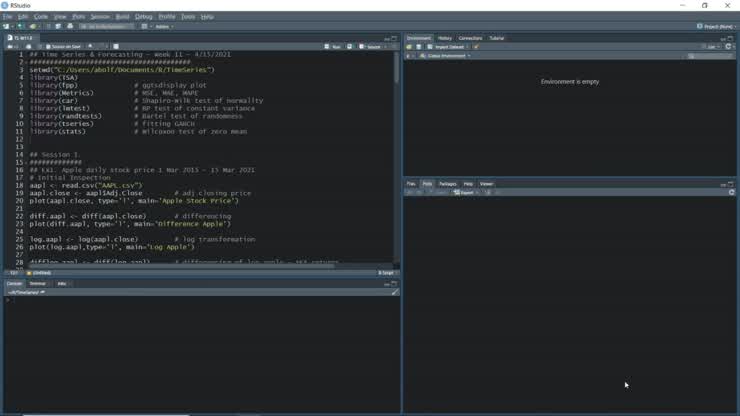Click the Re-run previous code icon
The image size is (740, 416).
[350, 47]
